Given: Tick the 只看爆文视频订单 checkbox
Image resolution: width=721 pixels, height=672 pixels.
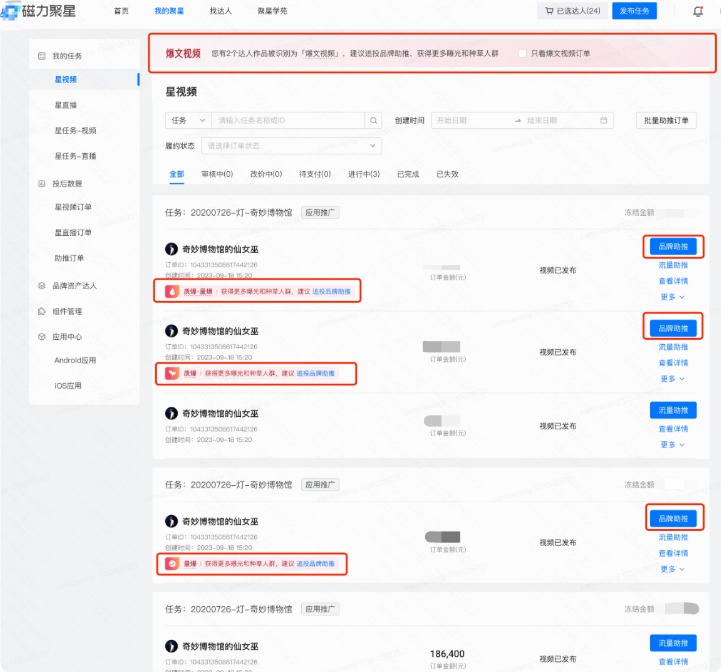Looking at the screenshot, I should pyautogui.click(x=523, y=52).
